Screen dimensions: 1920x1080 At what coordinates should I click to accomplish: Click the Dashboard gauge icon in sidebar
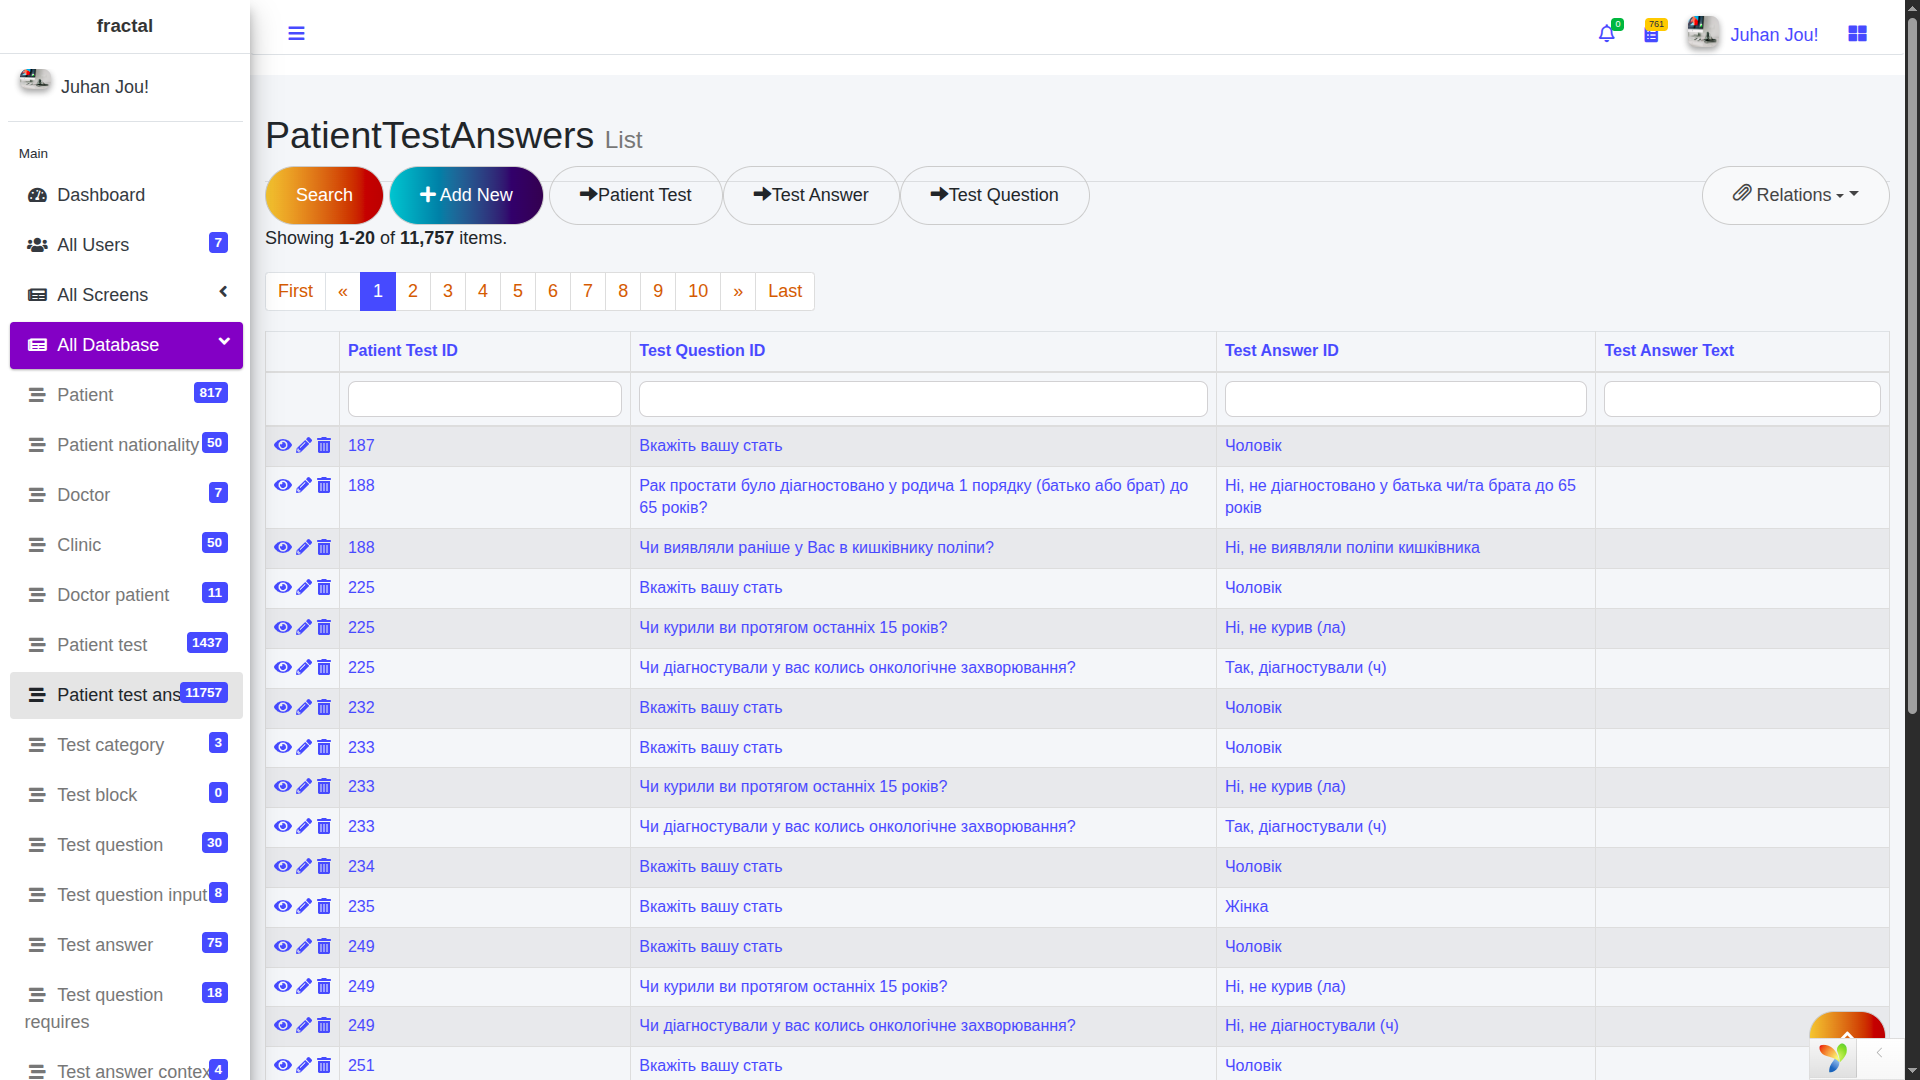pos(37,195)
